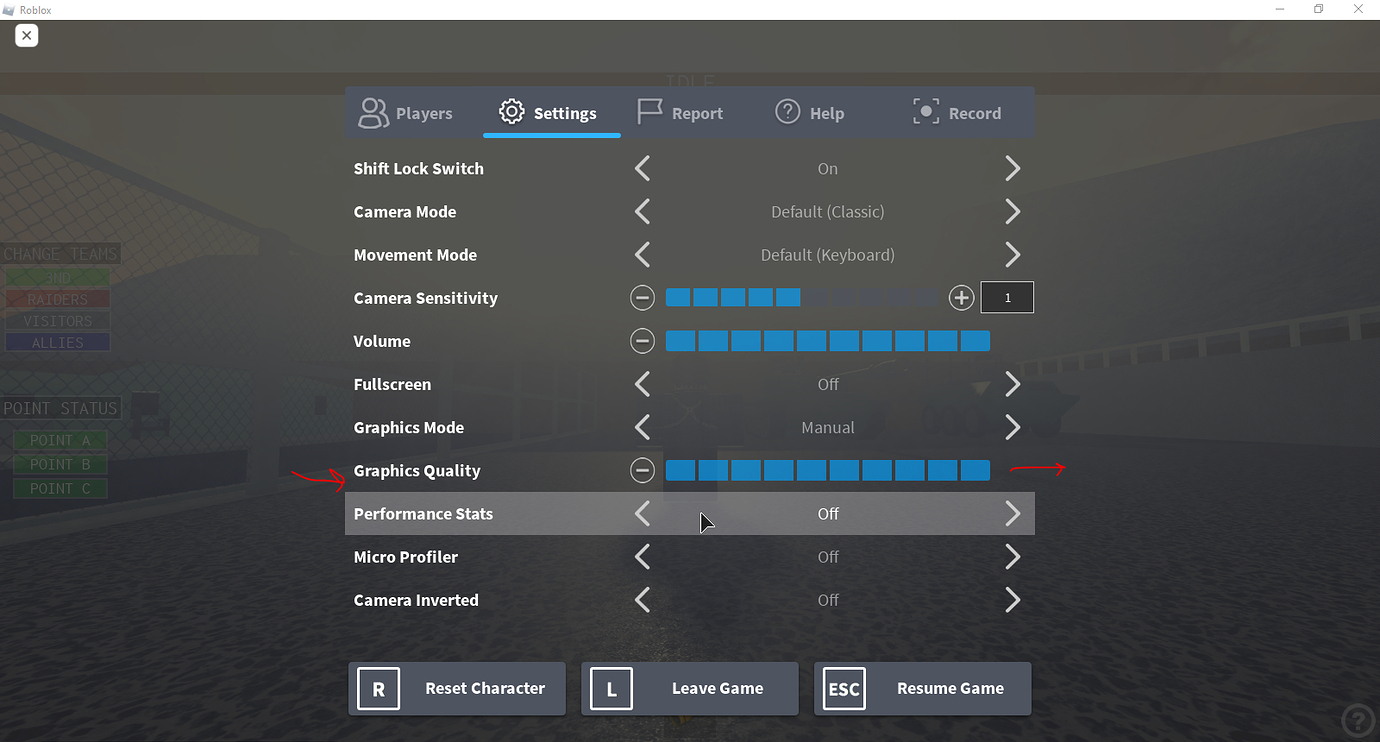The height and width of the screenshot is (742, 1380).
Task: Switch Graphics Mode with right chevron
Action: [x=1012, y=427]
